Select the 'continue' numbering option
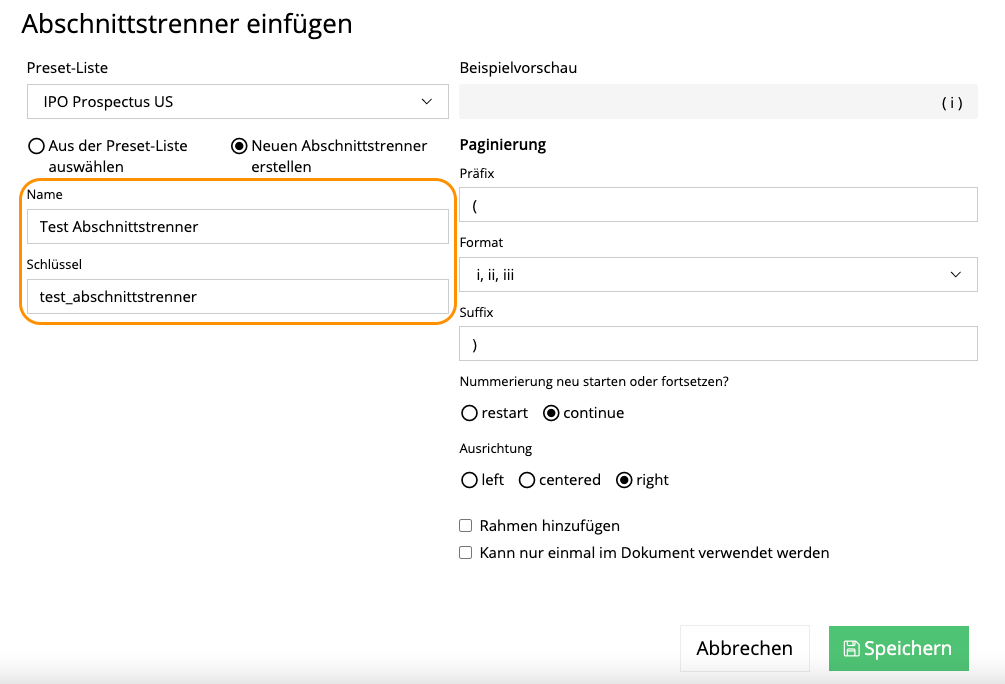 pos(551,413)
